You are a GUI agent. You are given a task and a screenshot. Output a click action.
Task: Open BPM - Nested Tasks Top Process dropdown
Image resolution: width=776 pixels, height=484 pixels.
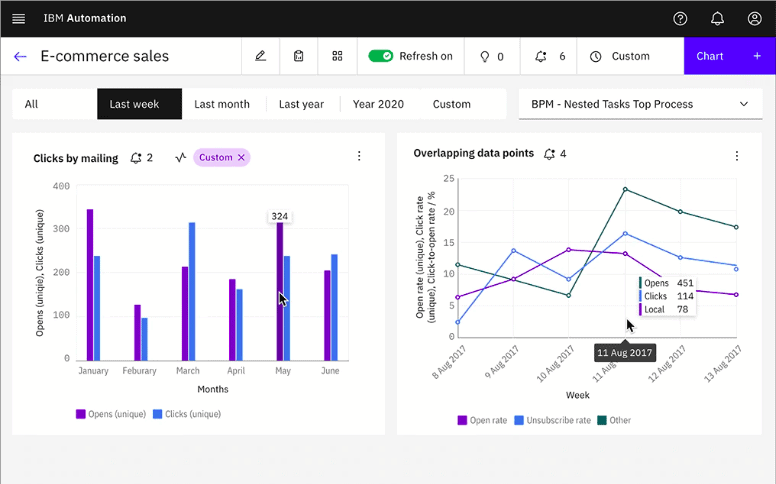point(640,104)
